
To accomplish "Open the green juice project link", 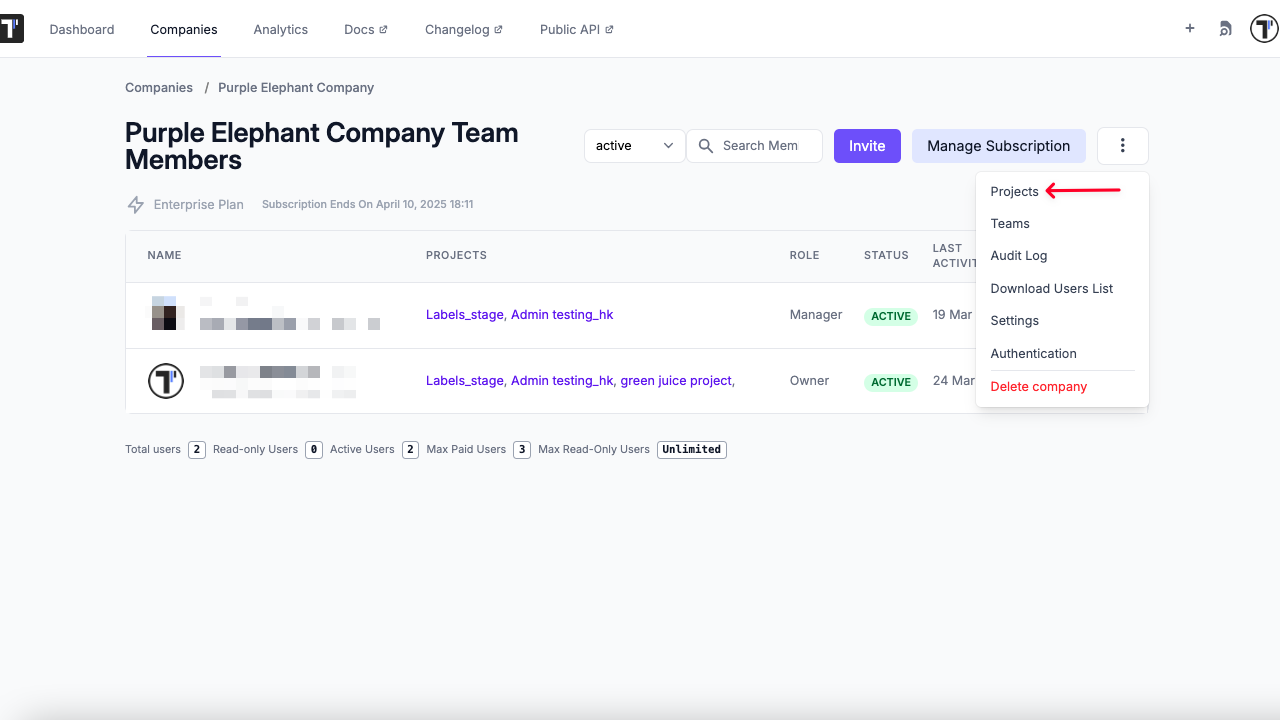I will click(x=676, y=381).
